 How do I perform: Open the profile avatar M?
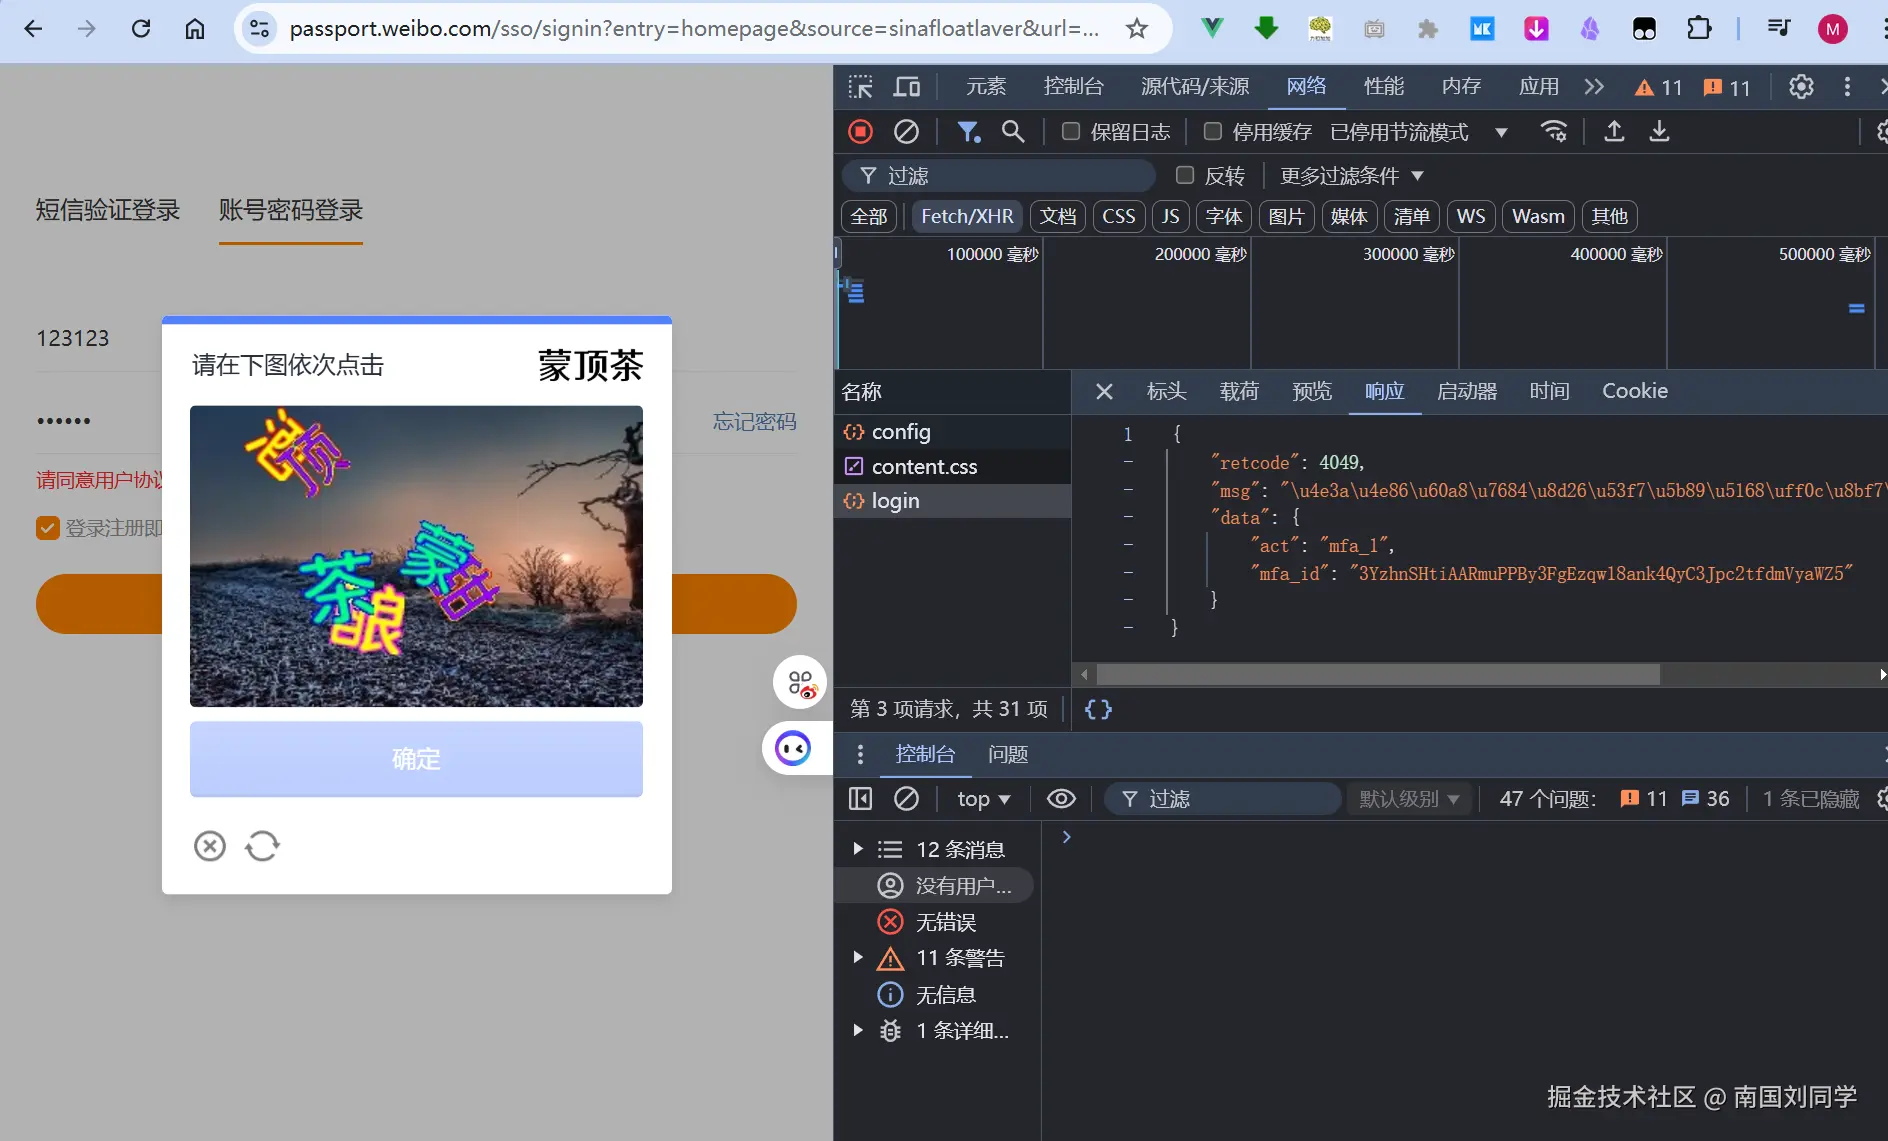[1832, 29]
